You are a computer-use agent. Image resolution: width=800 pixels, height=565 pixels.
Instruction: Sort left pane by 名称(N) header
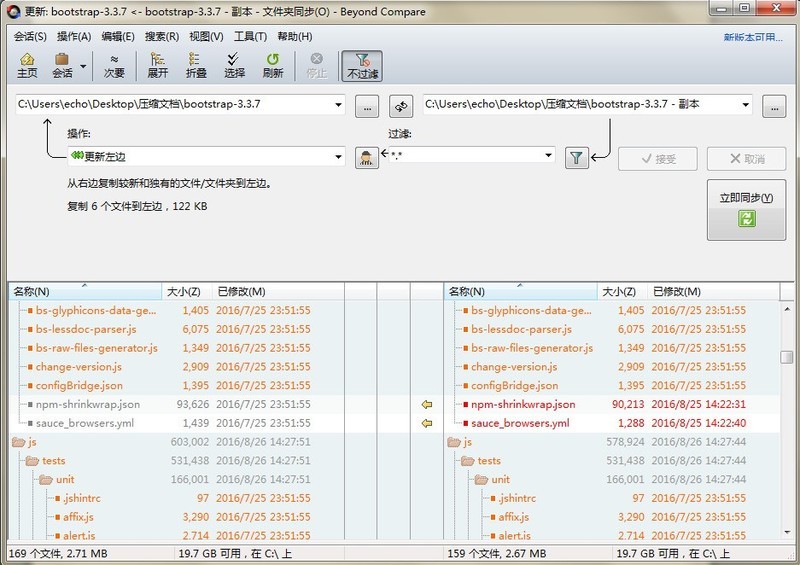tap(85, 291)
